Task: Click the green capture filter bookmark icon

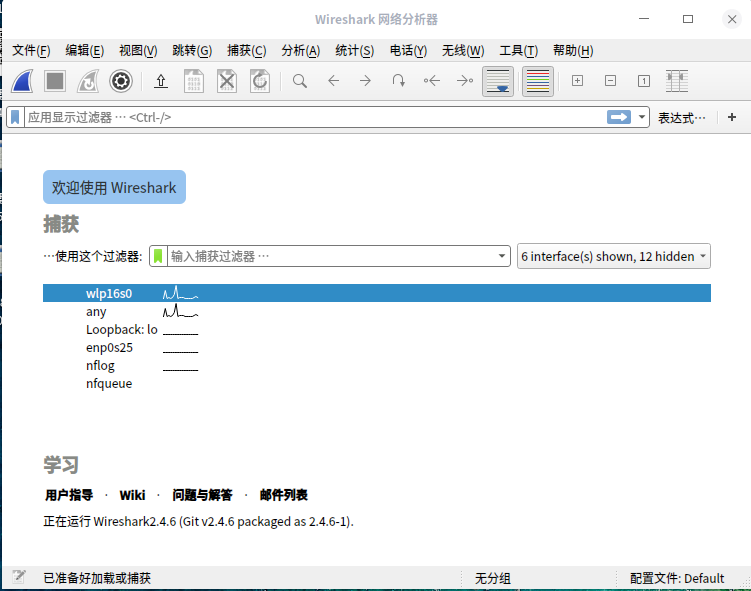Action: pos(158,256)
